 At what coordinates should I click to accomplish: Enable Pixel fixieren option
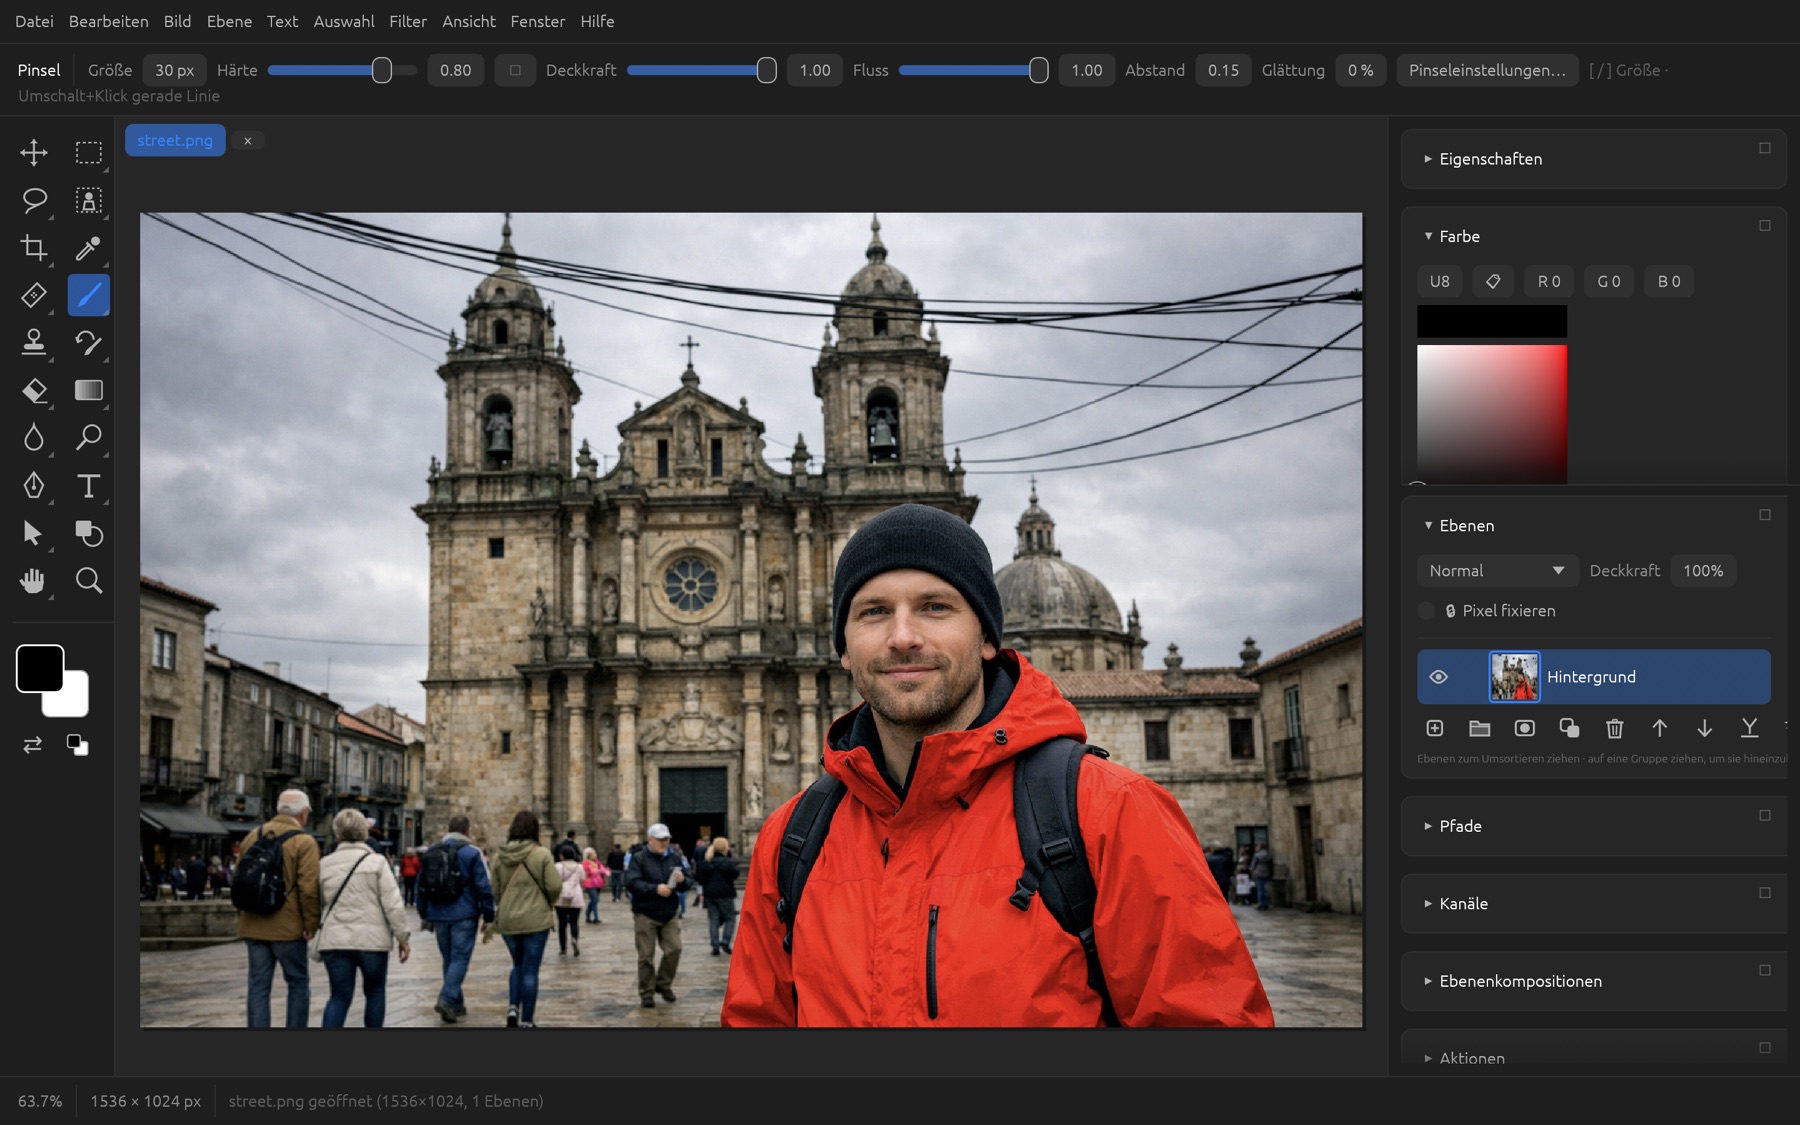(1426, 611)
